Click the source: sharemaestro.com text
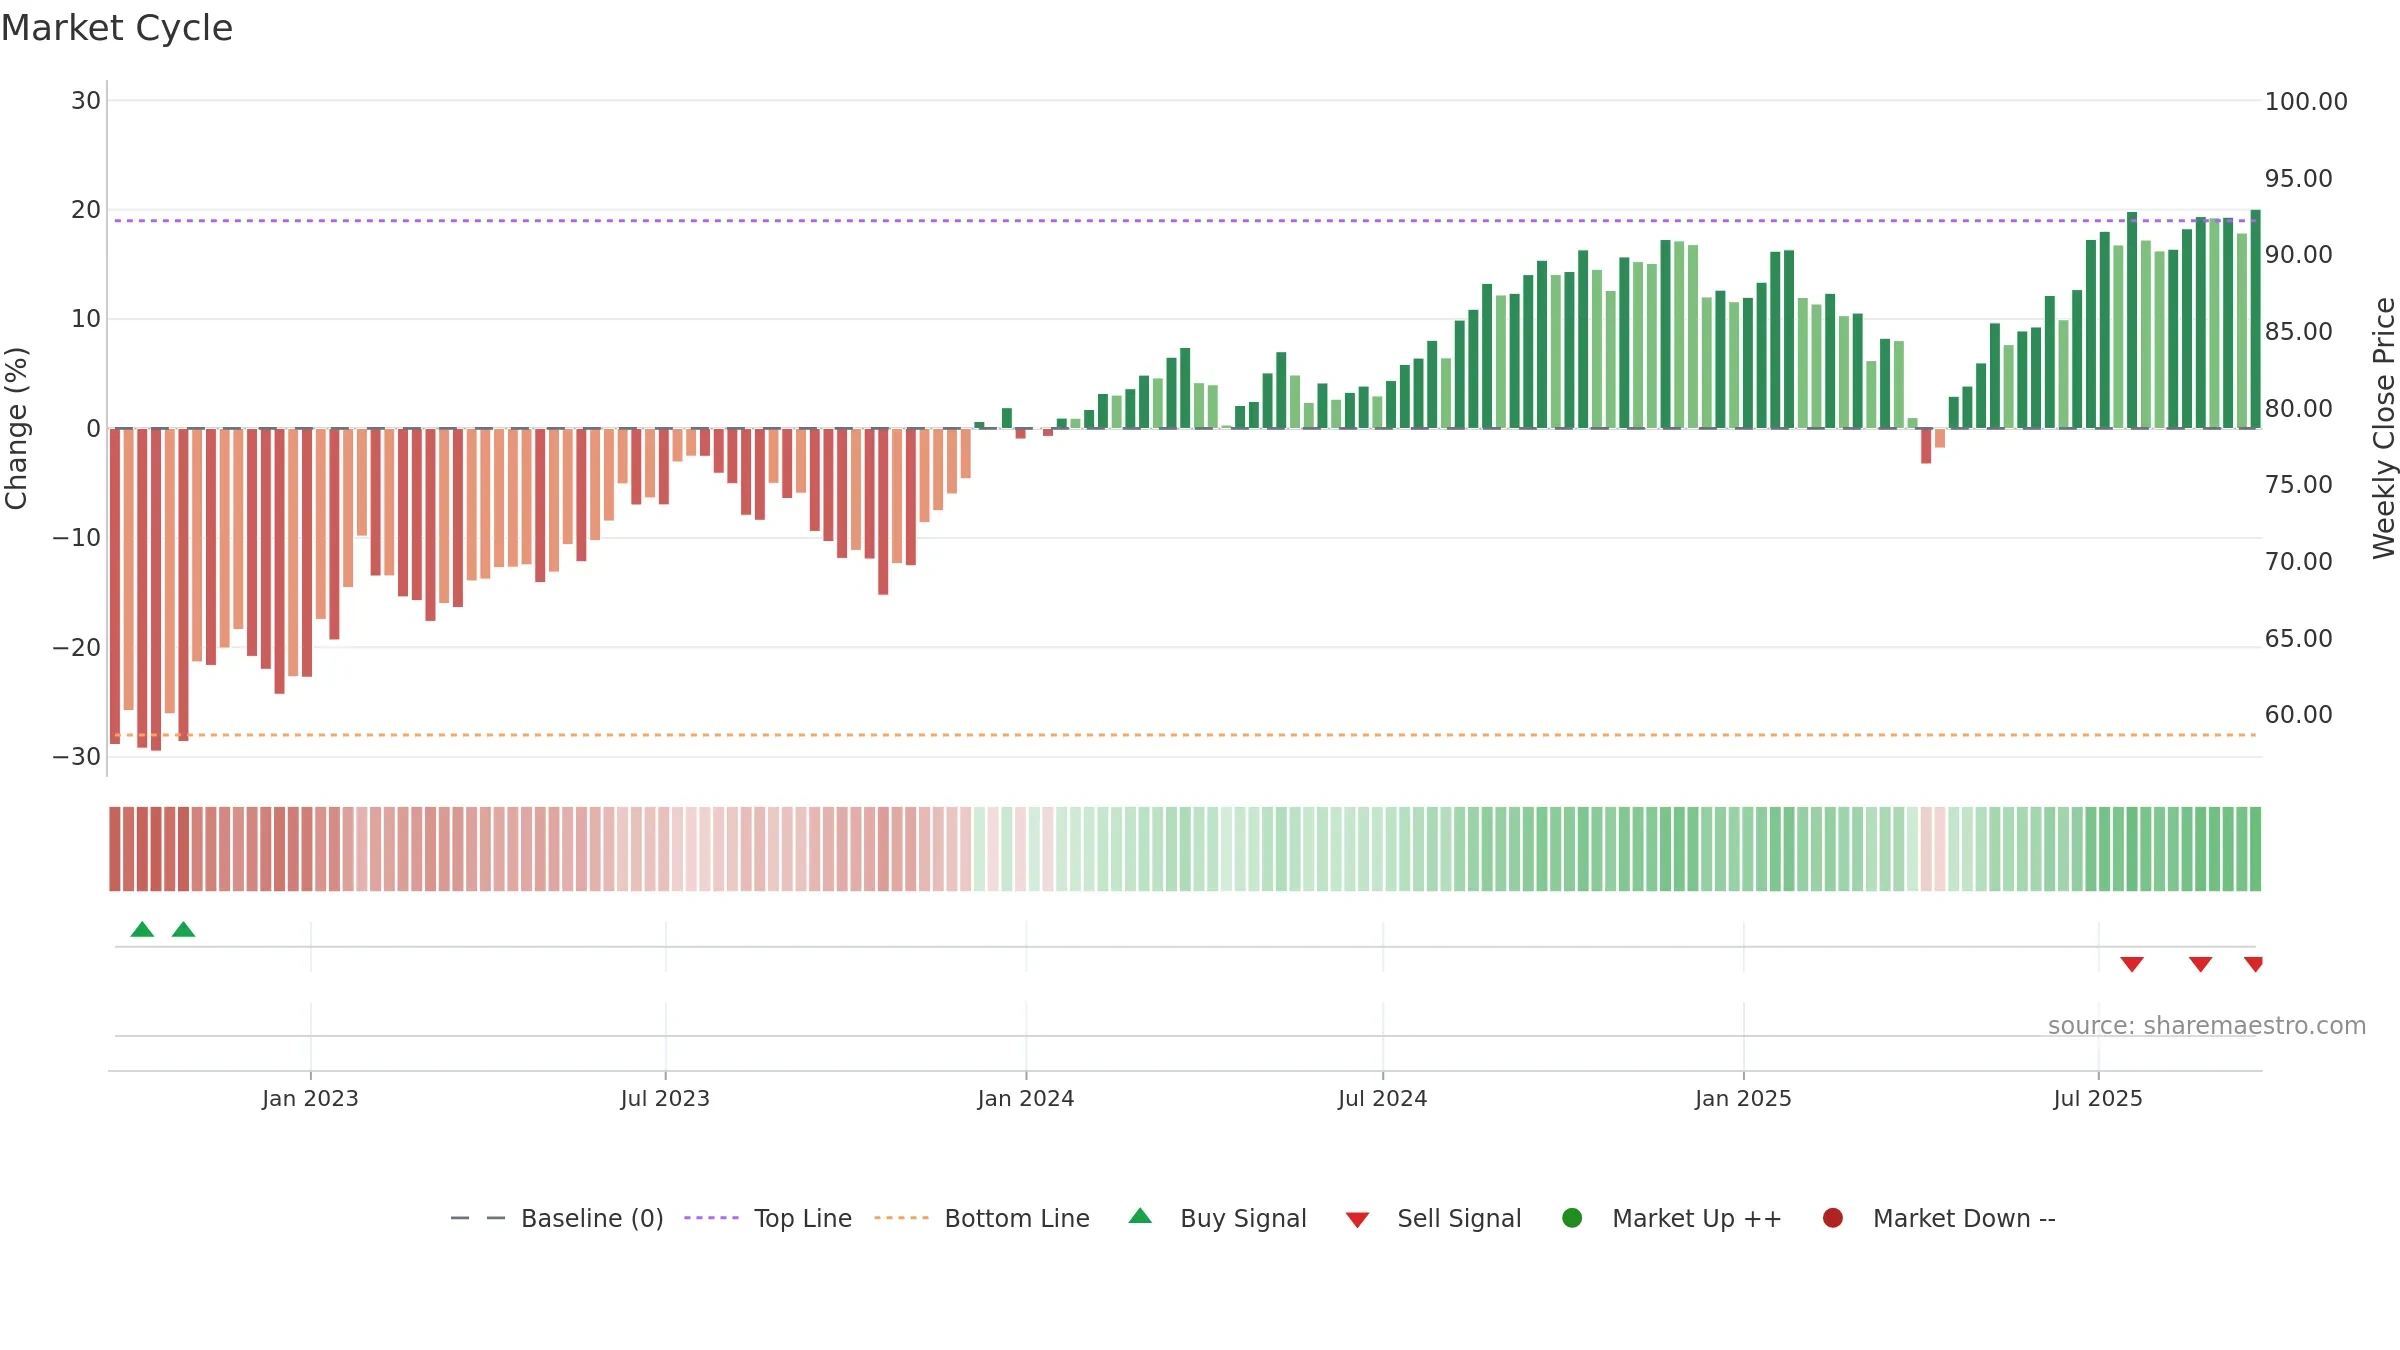Viewport: 2400px width, 1350px height. point(2207,1025)
